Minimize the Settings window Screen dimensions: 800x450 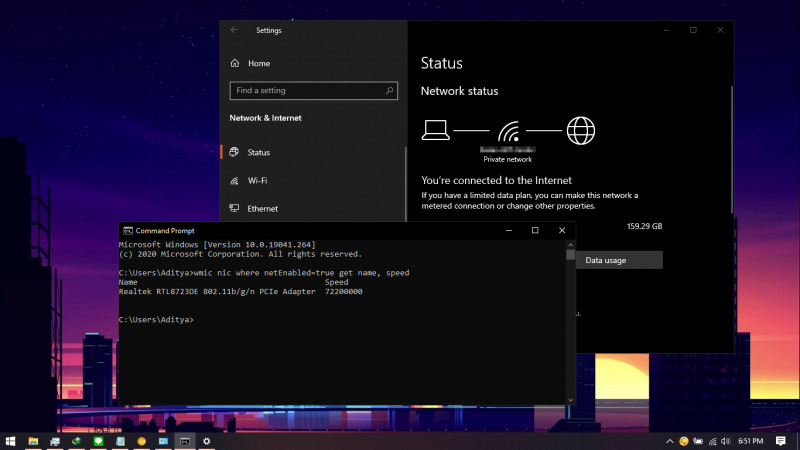[666, 30]
